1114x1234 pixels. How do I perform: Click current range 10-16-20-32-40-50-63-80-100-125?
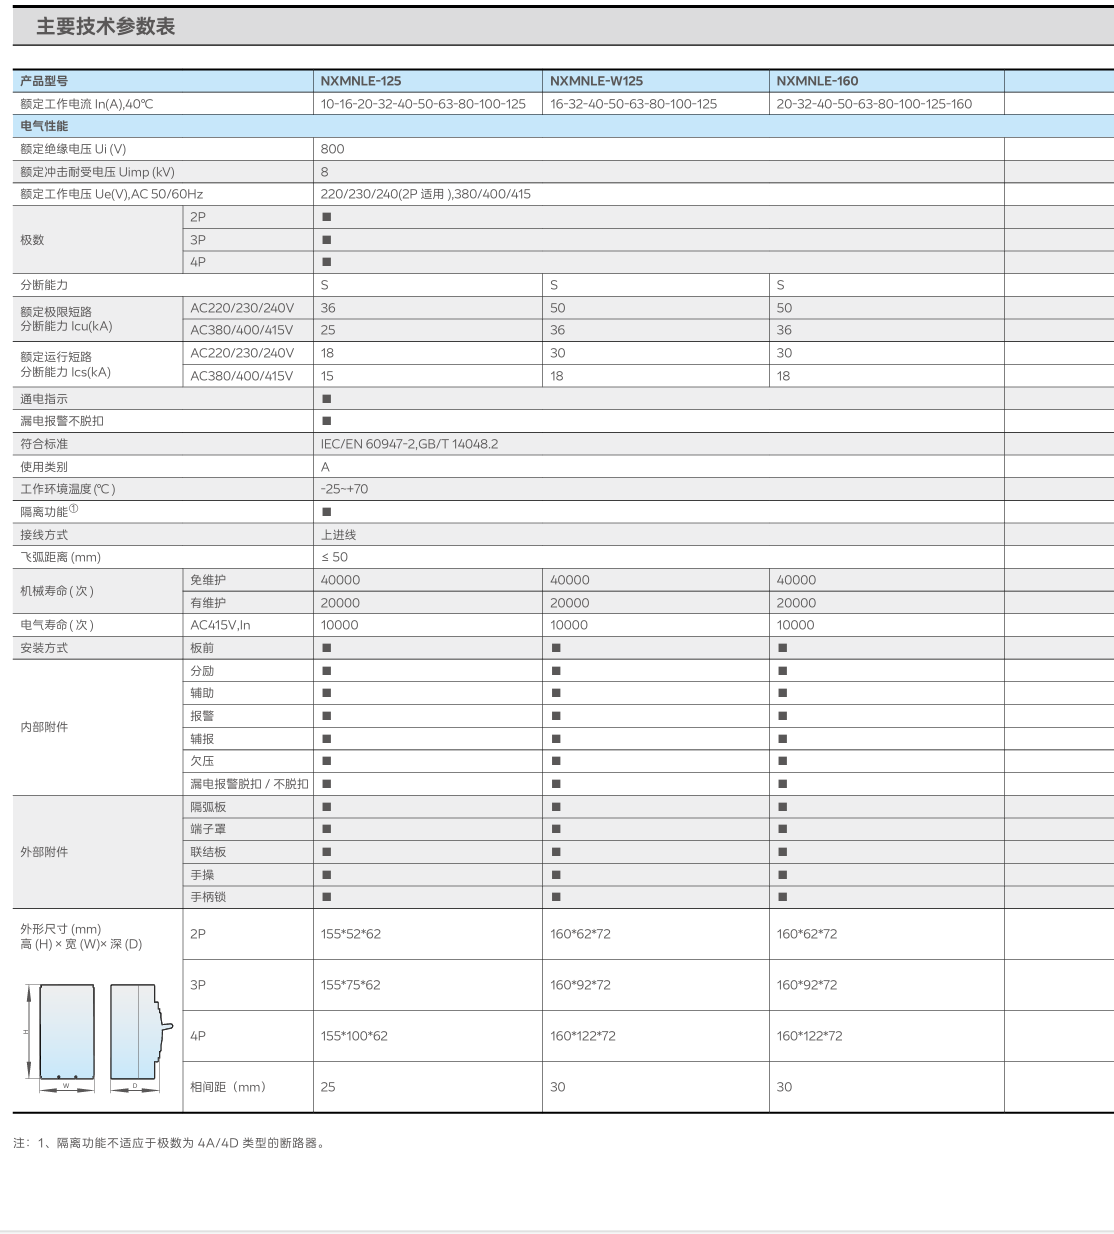(423, 104)
